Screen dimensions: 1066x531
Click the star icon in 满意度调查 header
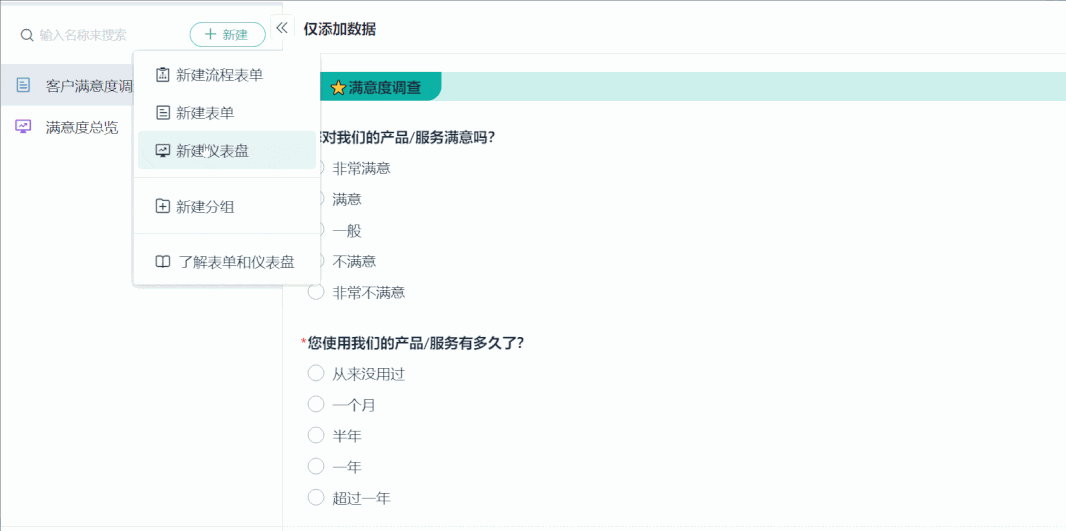338,88
